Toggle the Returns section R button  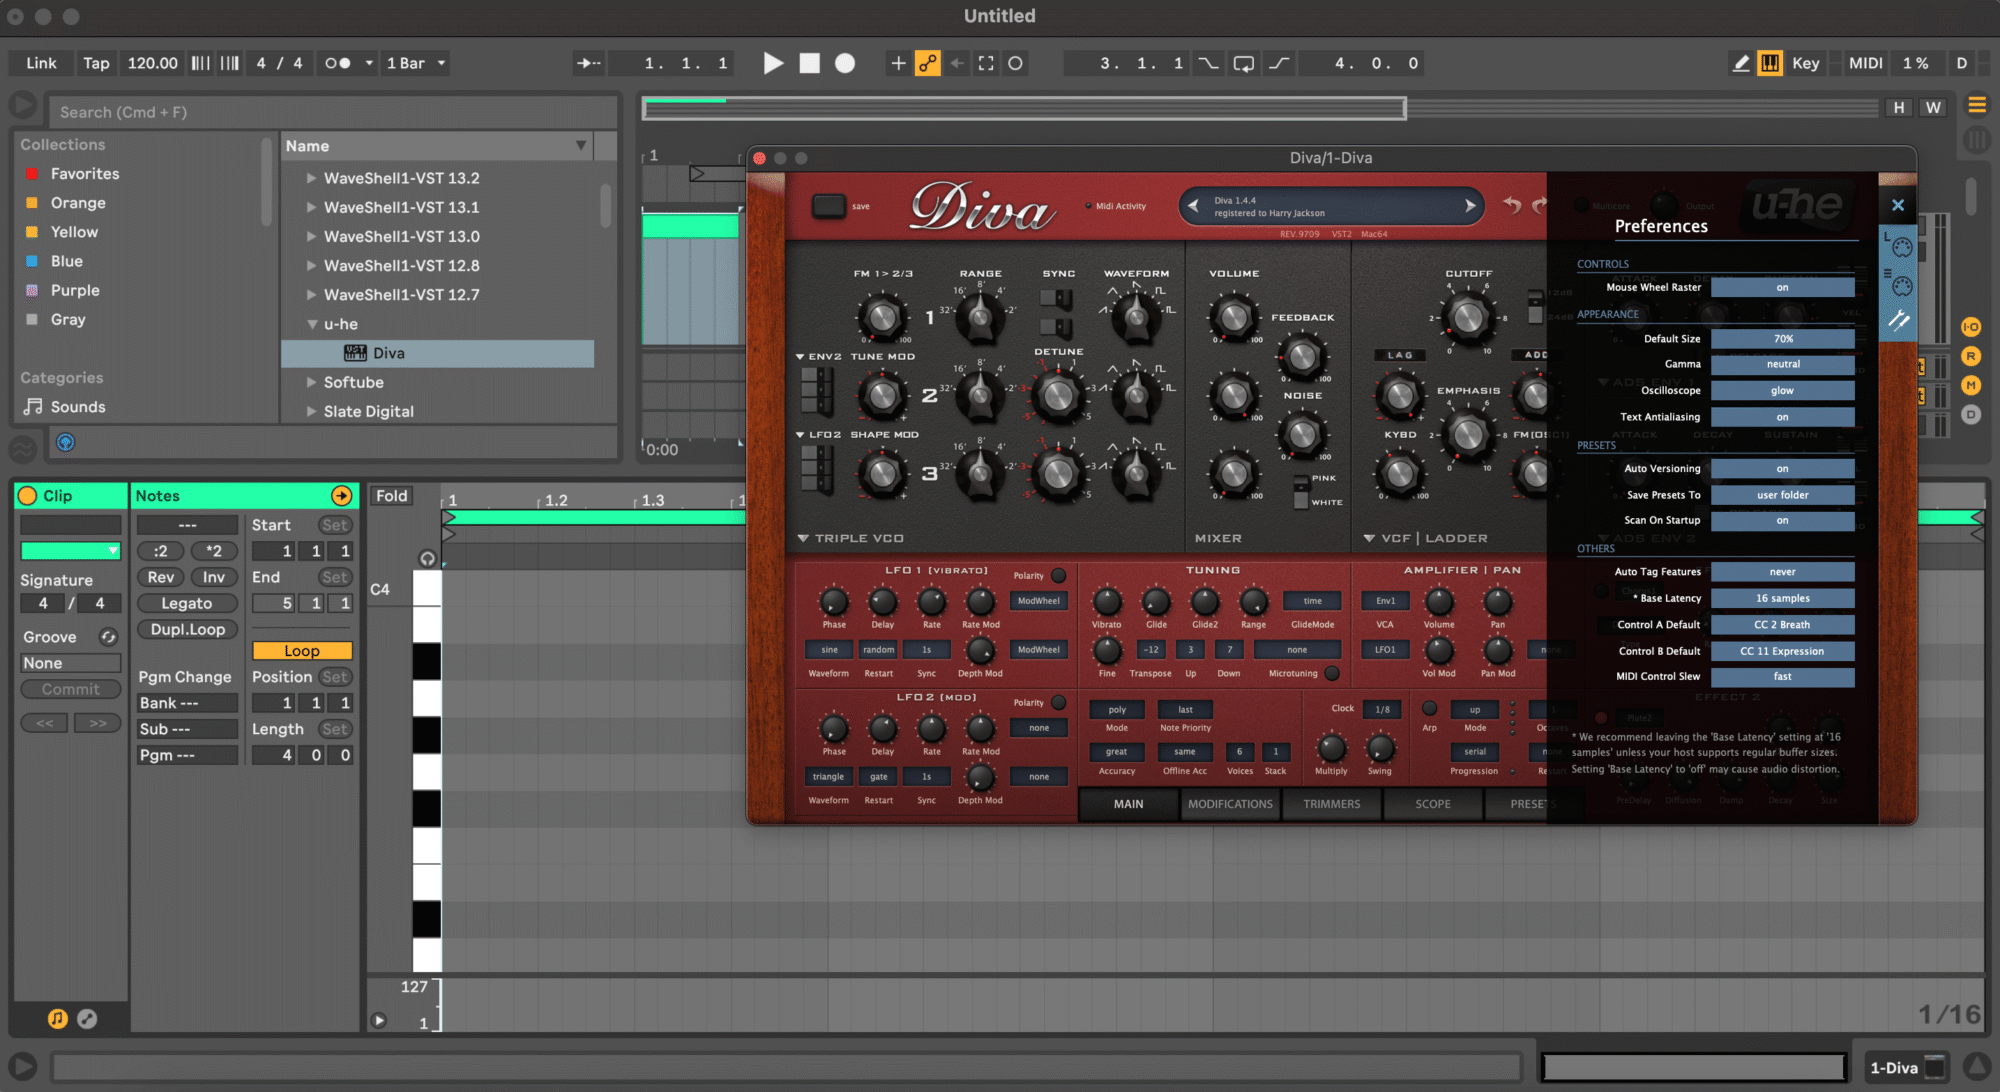1971,356
